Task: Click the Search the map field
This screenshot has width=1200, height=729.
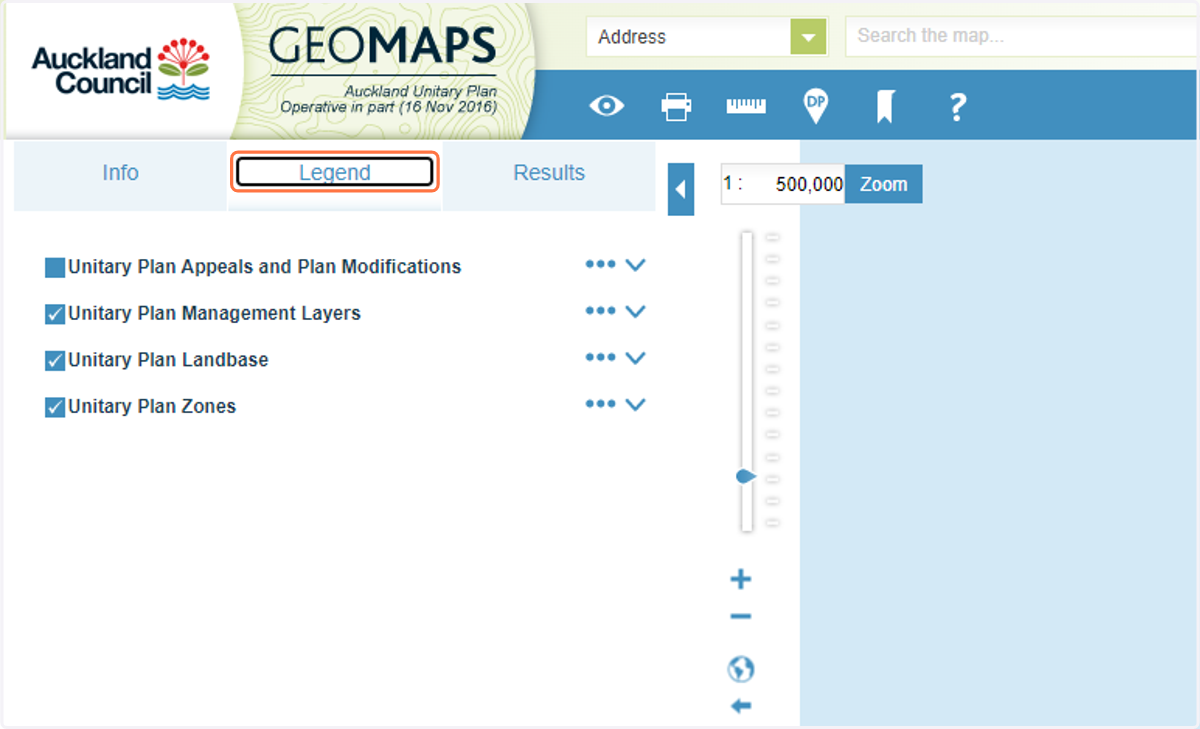Action: click(1022, 37)
